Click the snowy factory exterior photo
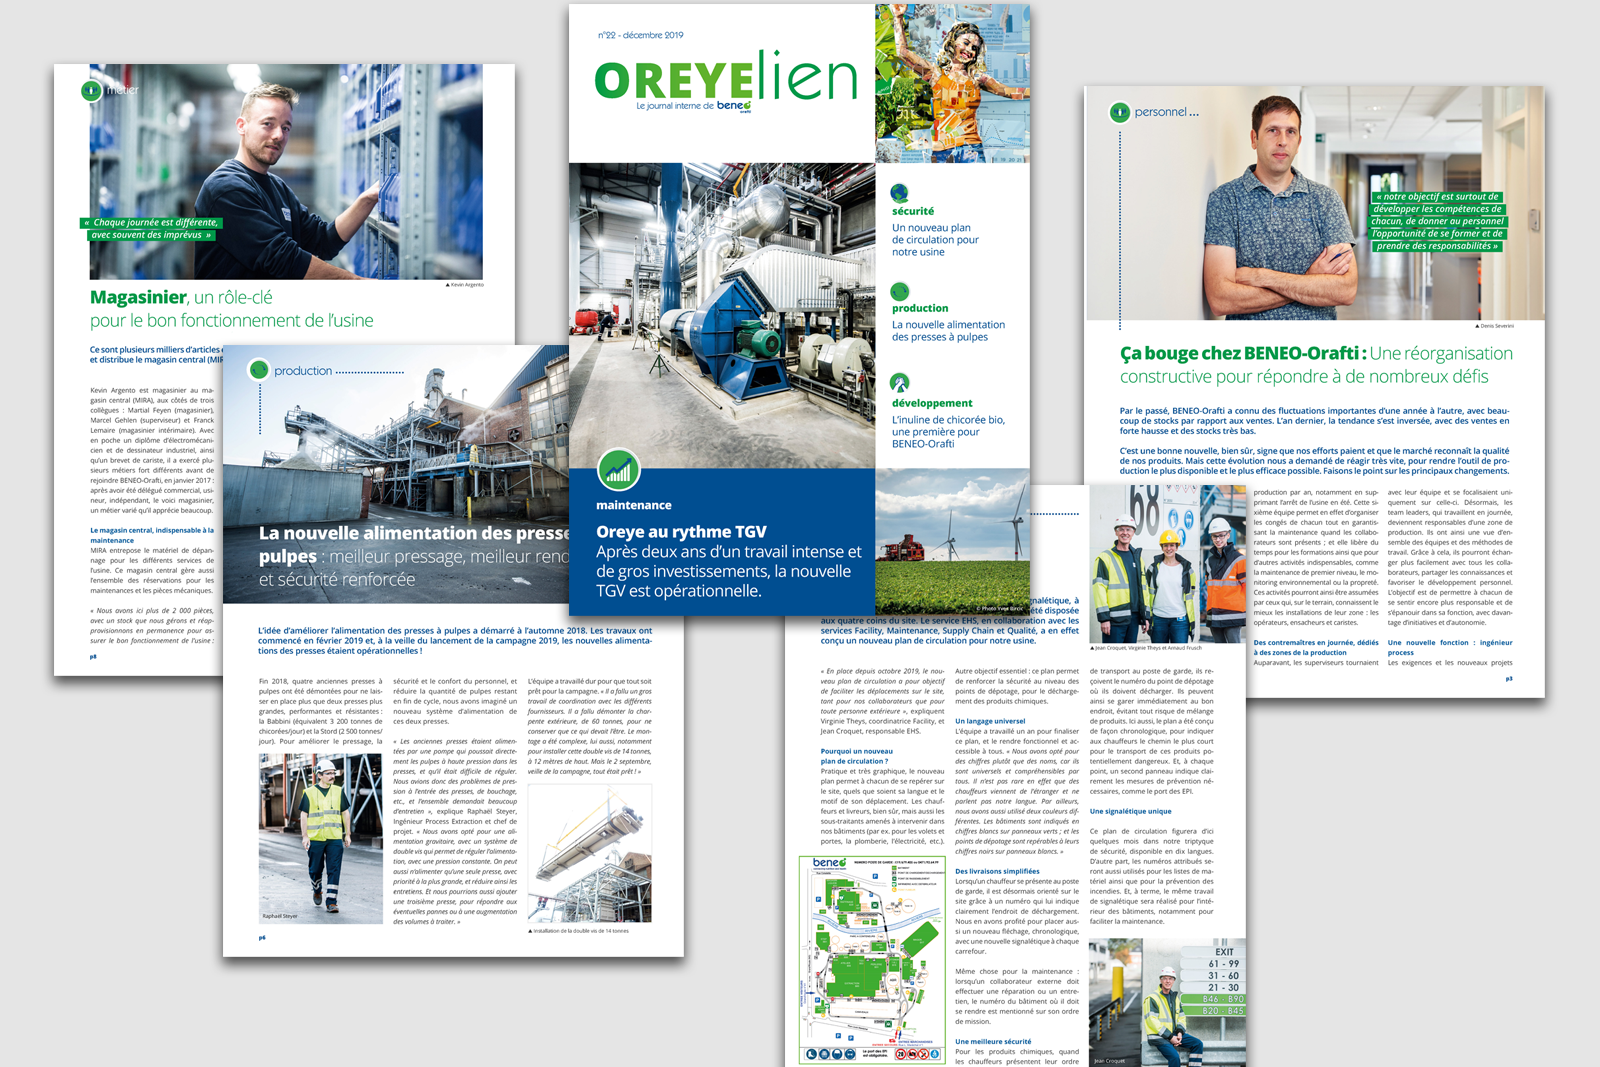 396,474
